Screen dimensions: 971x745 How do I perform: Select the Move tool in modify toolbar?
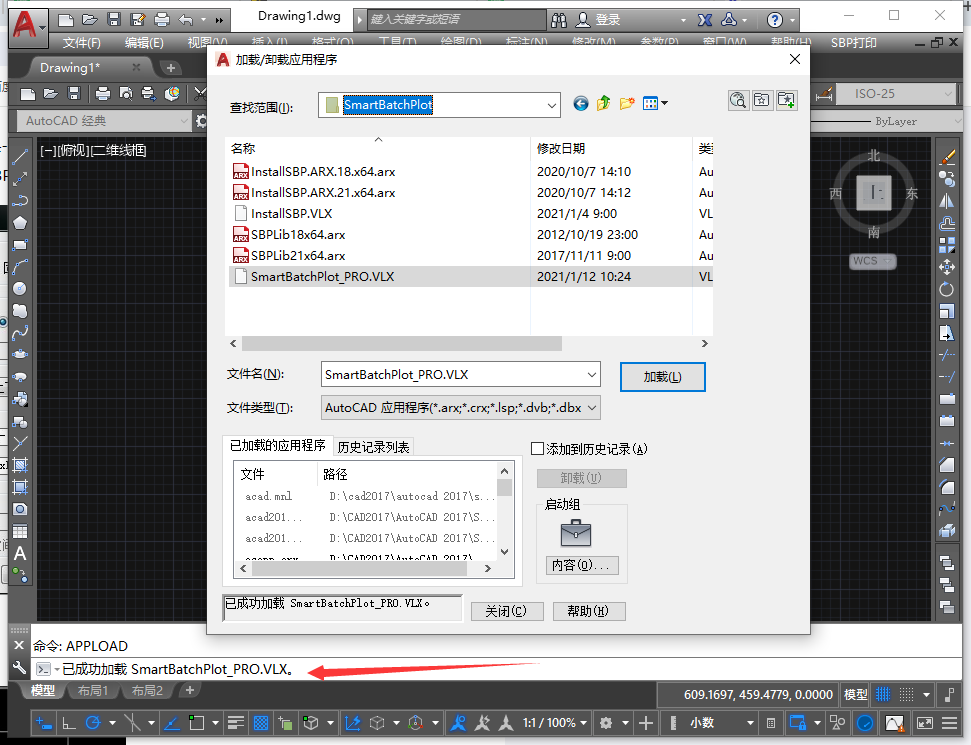[947, 268]
